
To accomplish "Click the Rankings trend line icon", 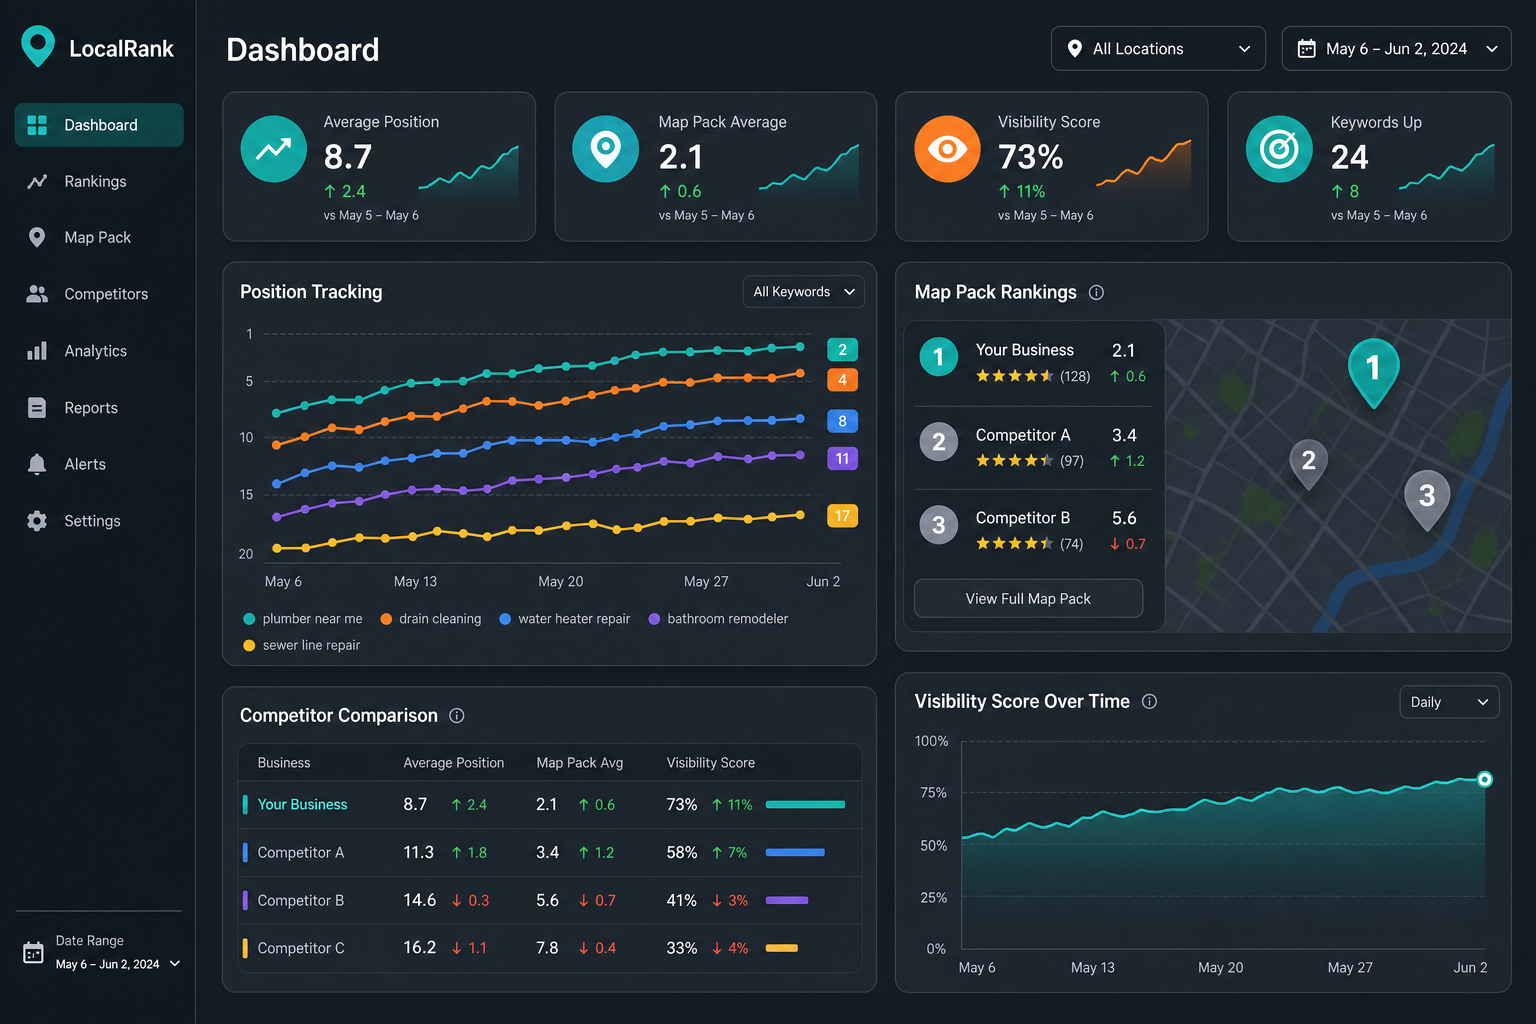I will (x=37, y=181).
